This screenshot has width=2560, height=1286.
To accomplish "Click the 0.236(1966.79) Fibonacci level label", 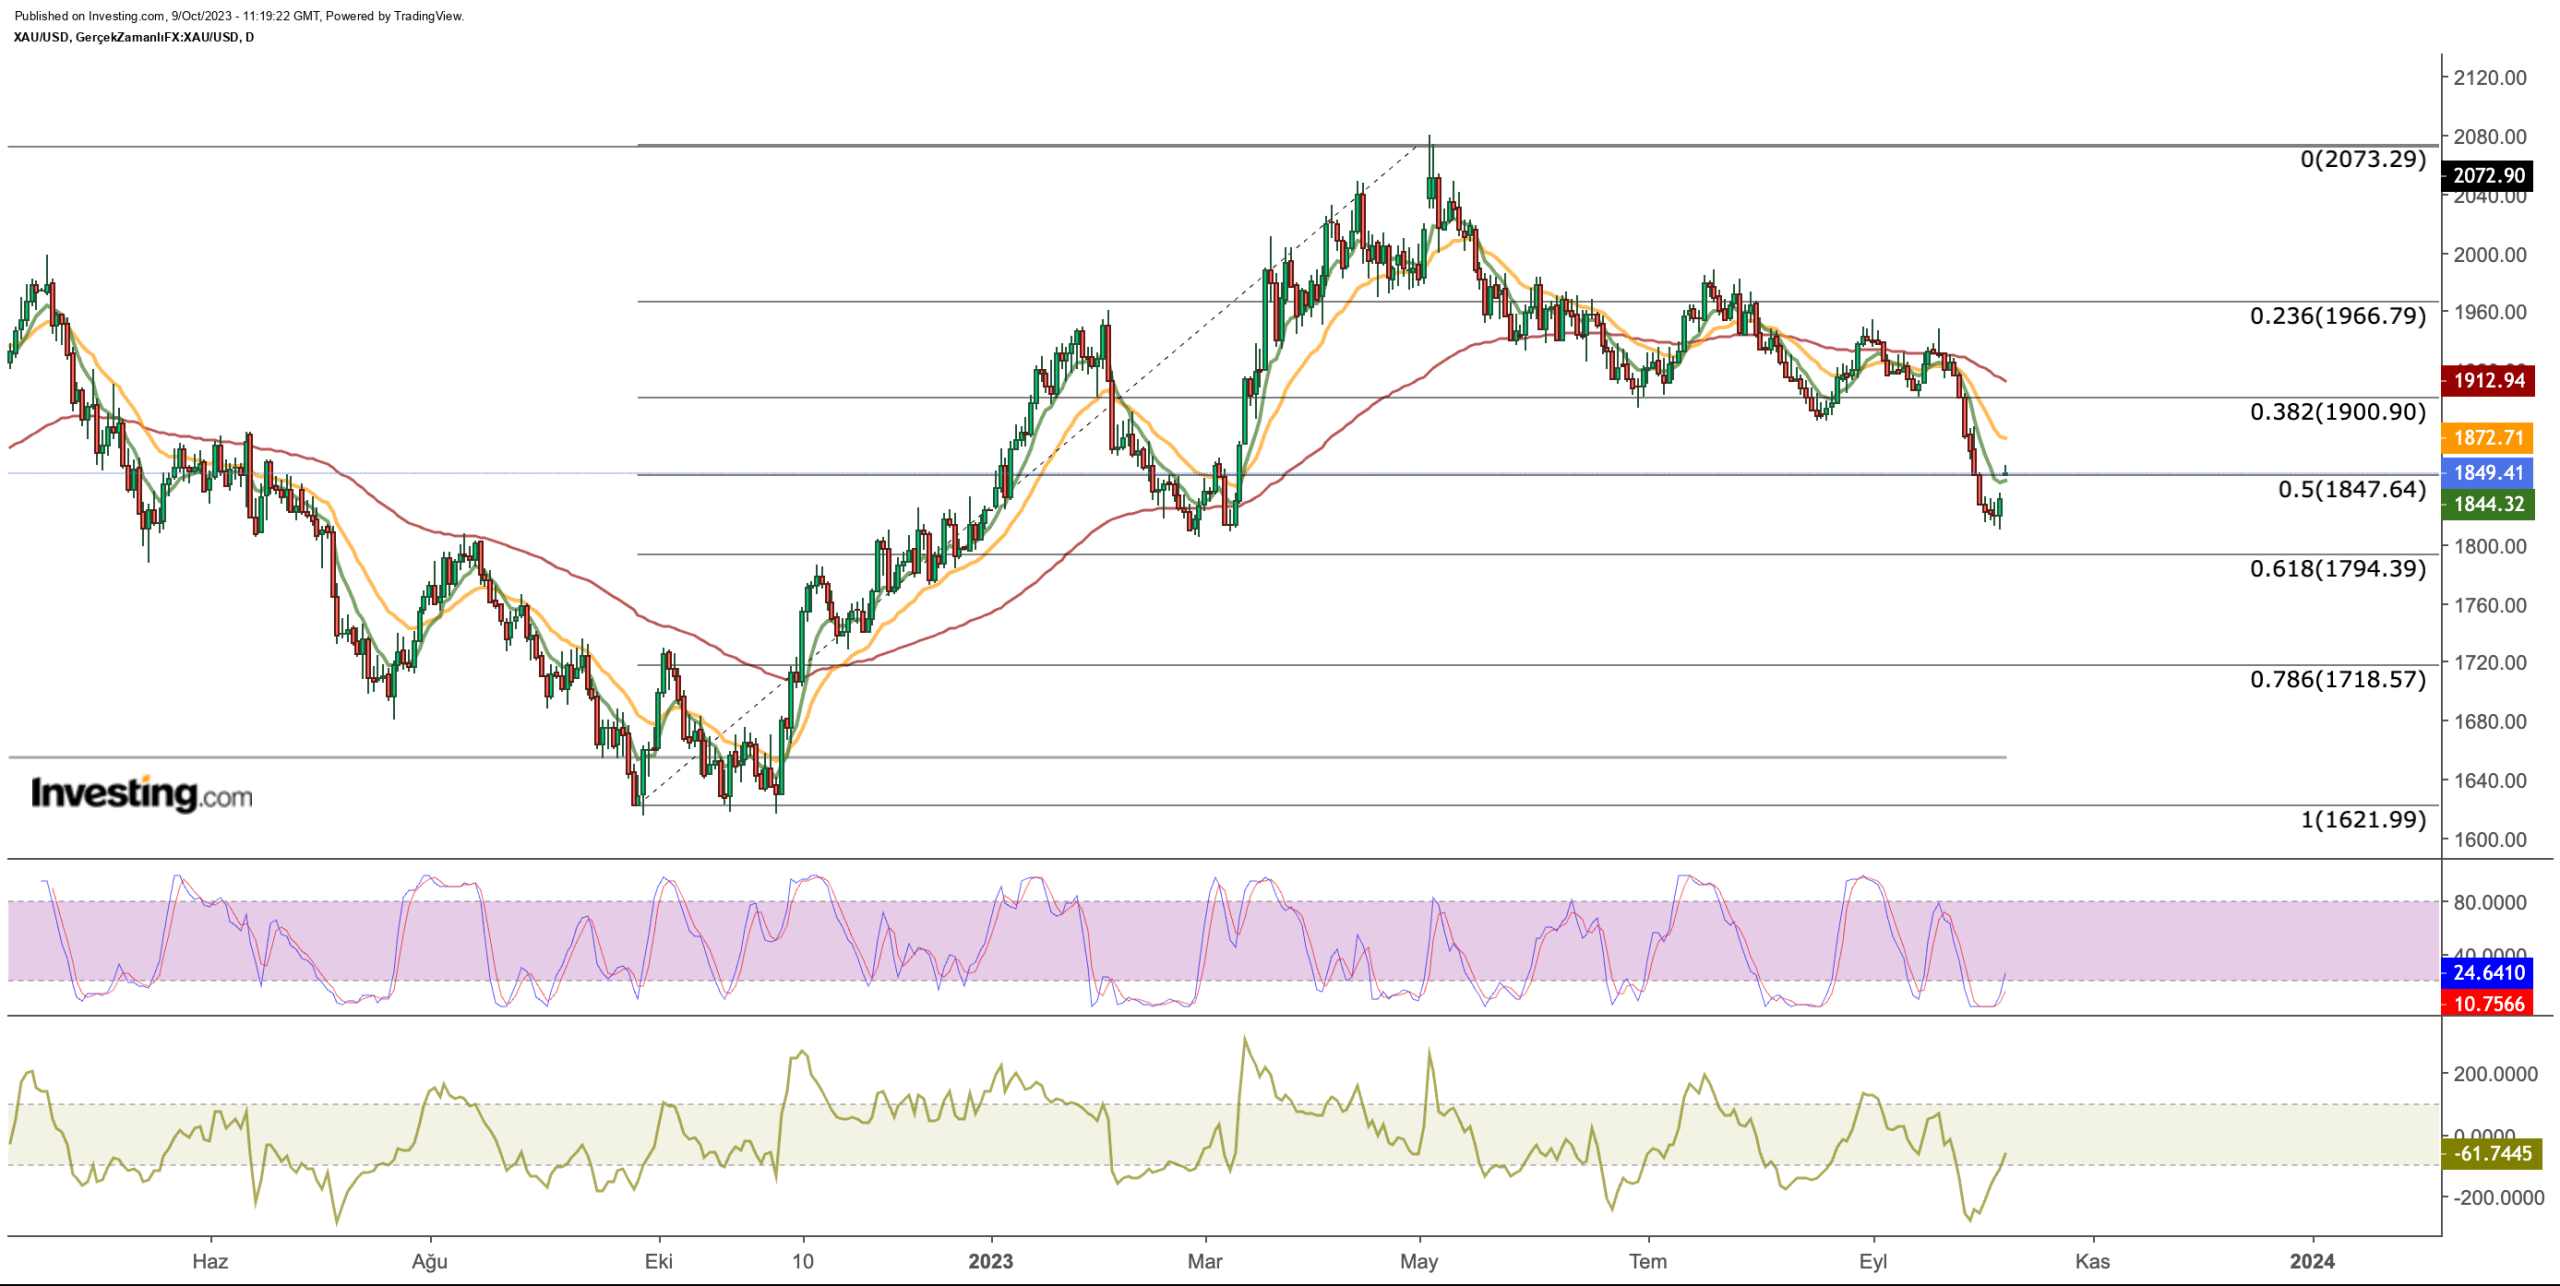I will pyautogui.click(x=2338, y=316).
